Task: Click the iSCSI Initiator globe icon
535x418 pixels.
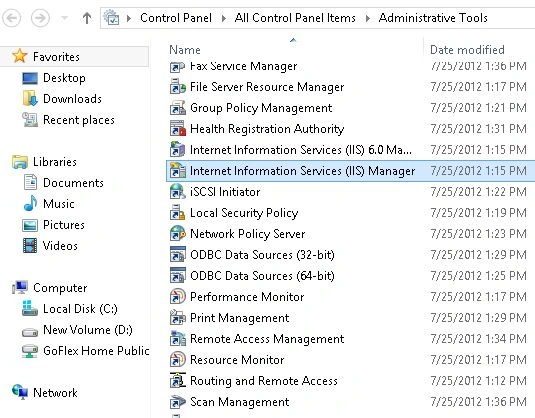Action: [178, 192]
